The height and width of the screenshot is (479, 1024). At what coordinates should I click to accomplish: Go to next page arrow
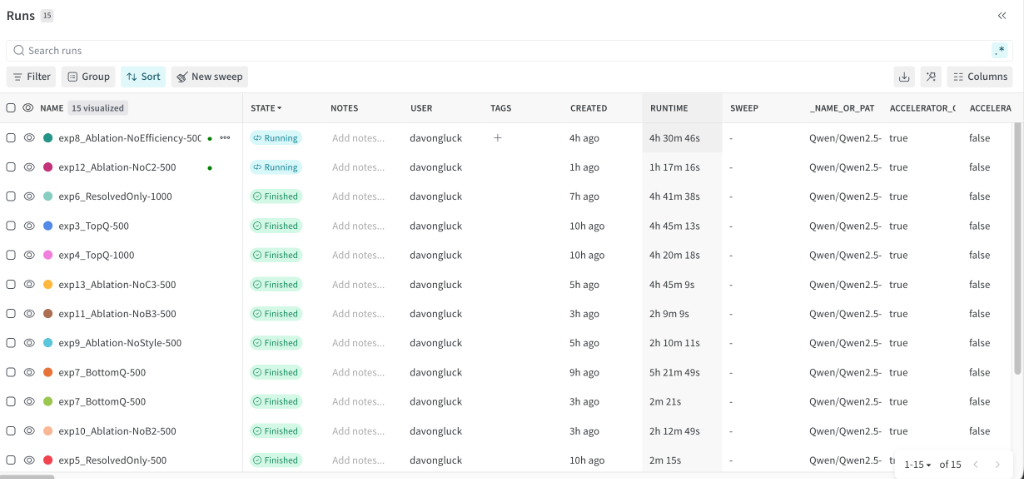(x=996, y=464)
